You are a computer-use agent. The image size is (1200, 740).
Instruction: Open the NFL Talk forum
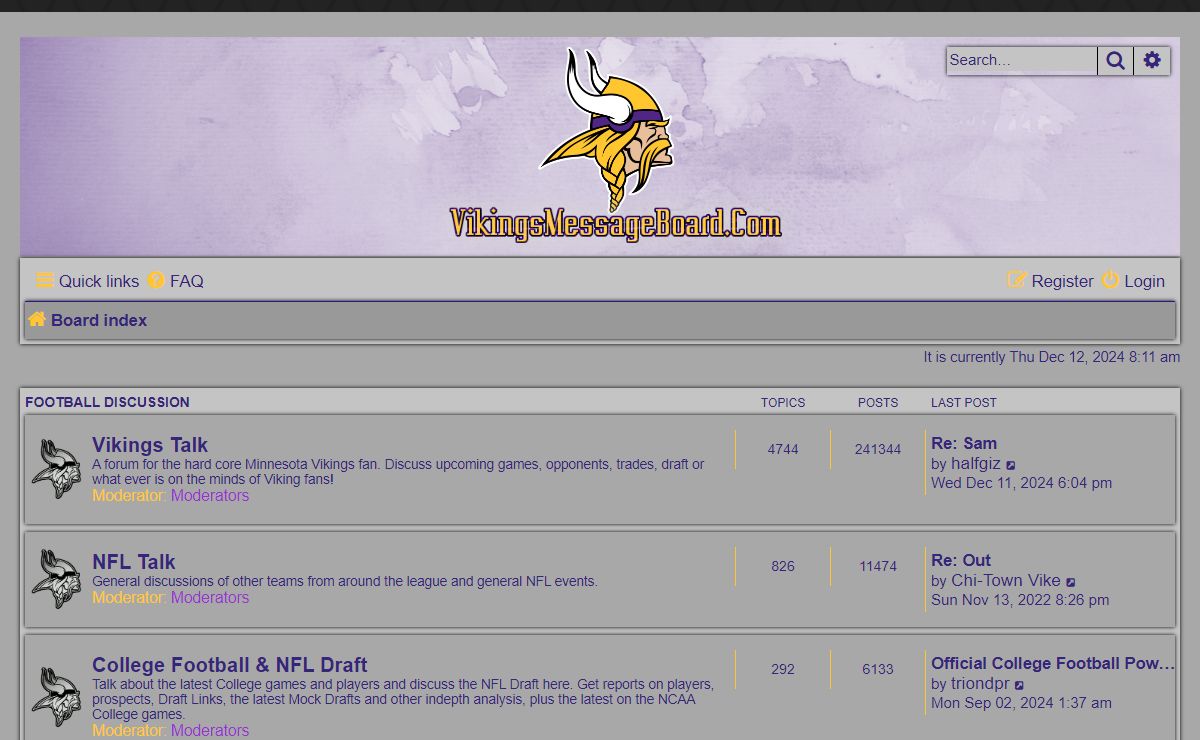click(x=134, y=562)
